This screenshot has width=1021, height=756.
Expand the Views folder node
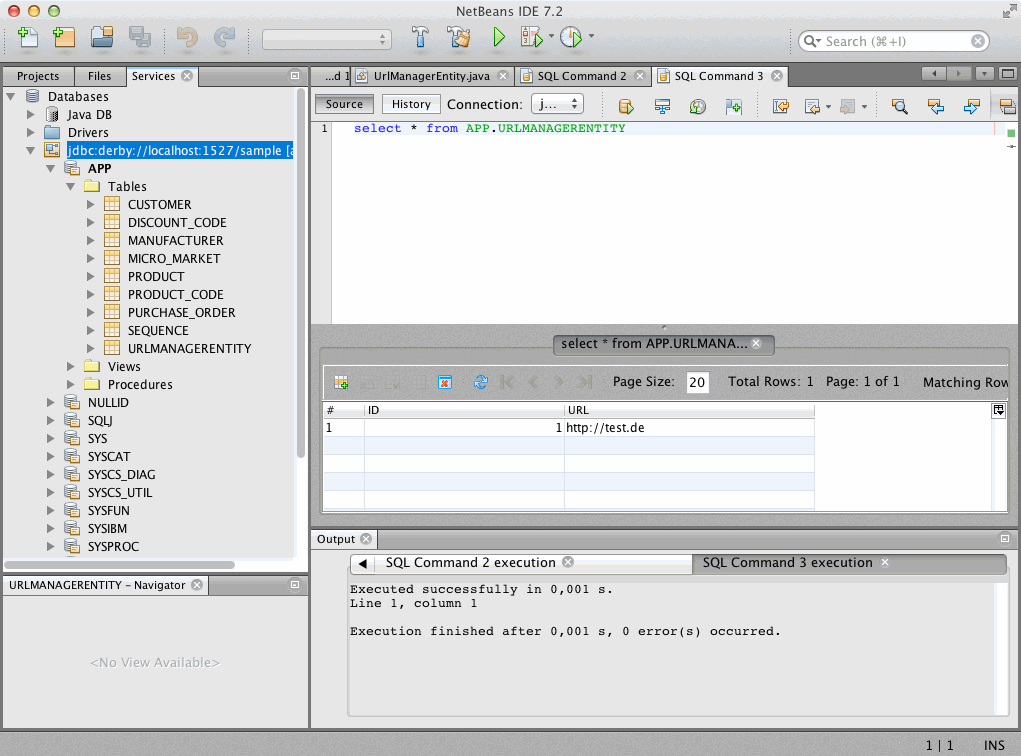coord(71,366)
